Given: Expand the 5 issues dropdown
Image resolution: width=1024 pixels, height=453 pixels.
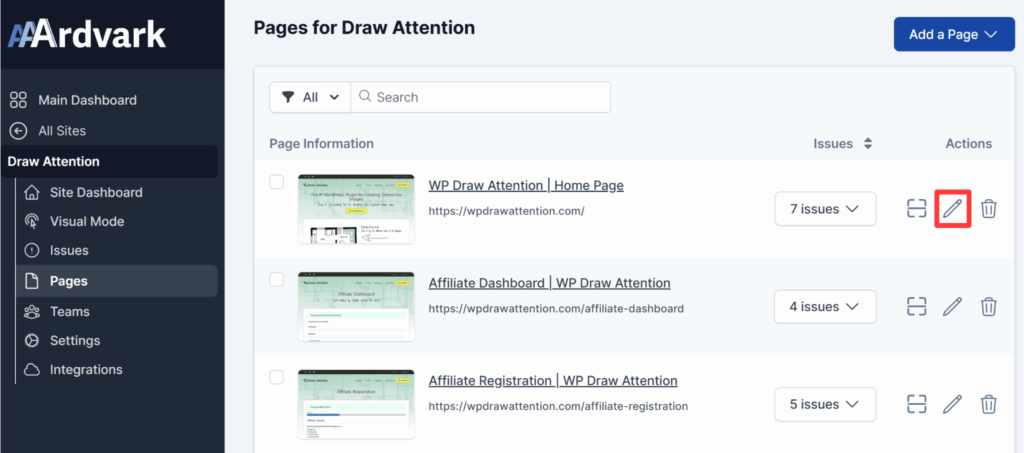Looking at the screenshot, I should point(825,404).
